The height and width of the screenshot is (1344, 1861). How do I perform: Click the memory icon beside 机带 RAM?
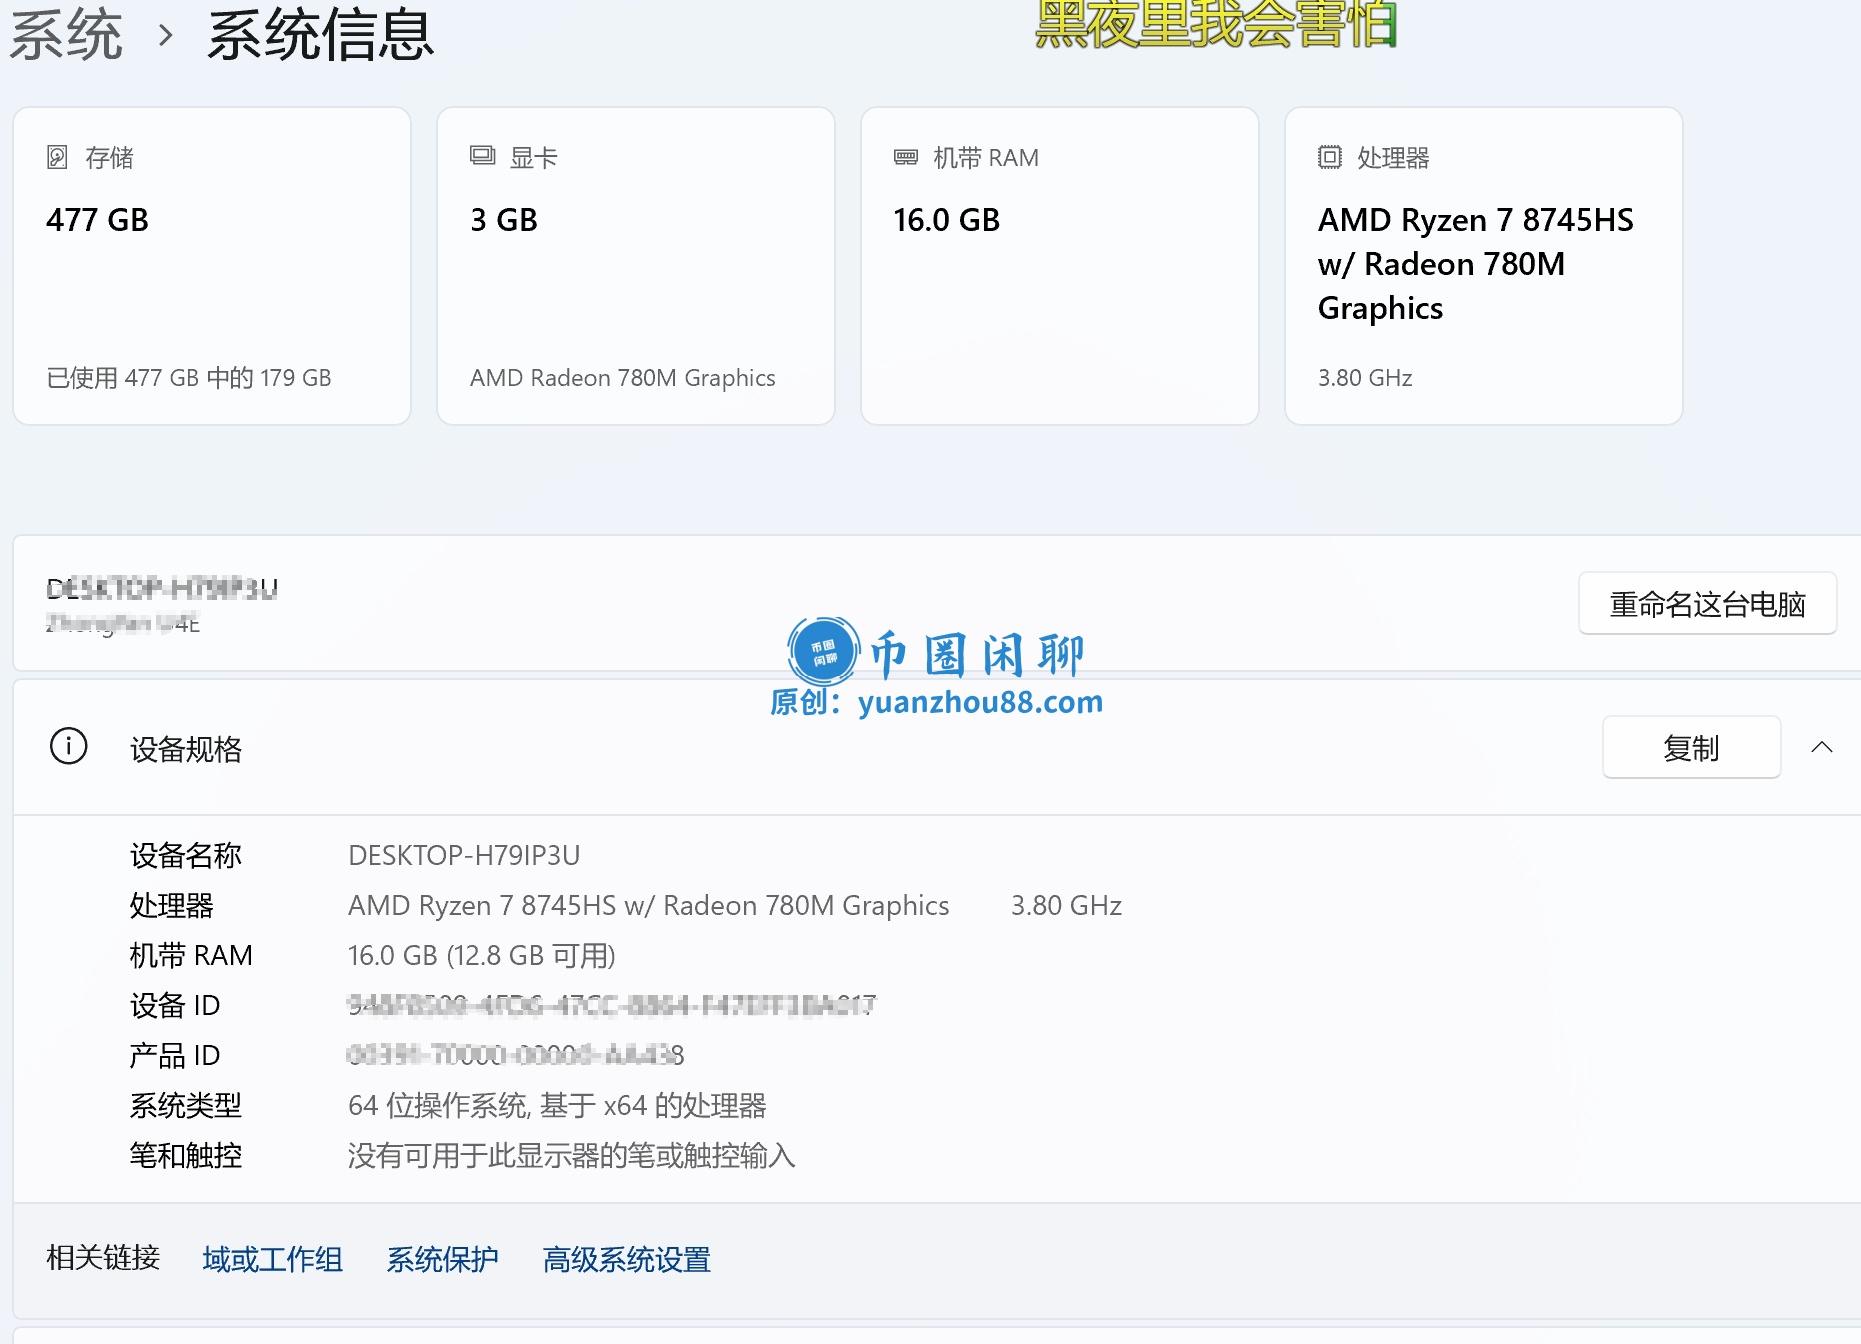coord(905,157)
